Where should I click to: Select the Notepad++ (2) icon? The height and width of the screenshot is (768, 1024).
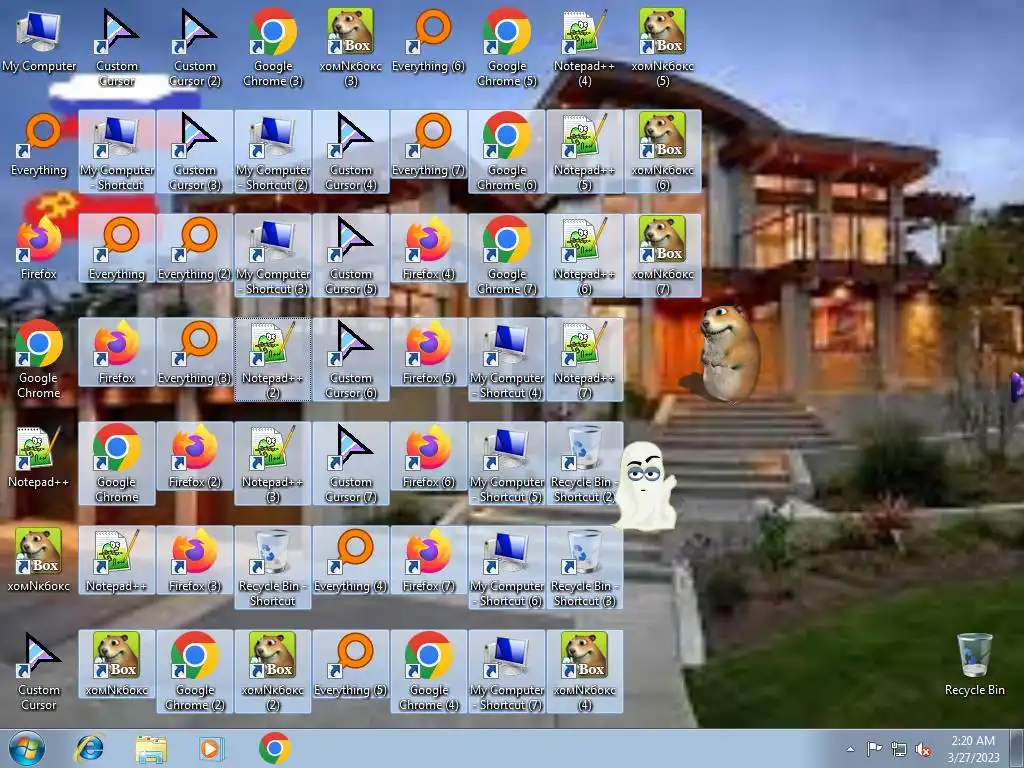pos(273,359)
